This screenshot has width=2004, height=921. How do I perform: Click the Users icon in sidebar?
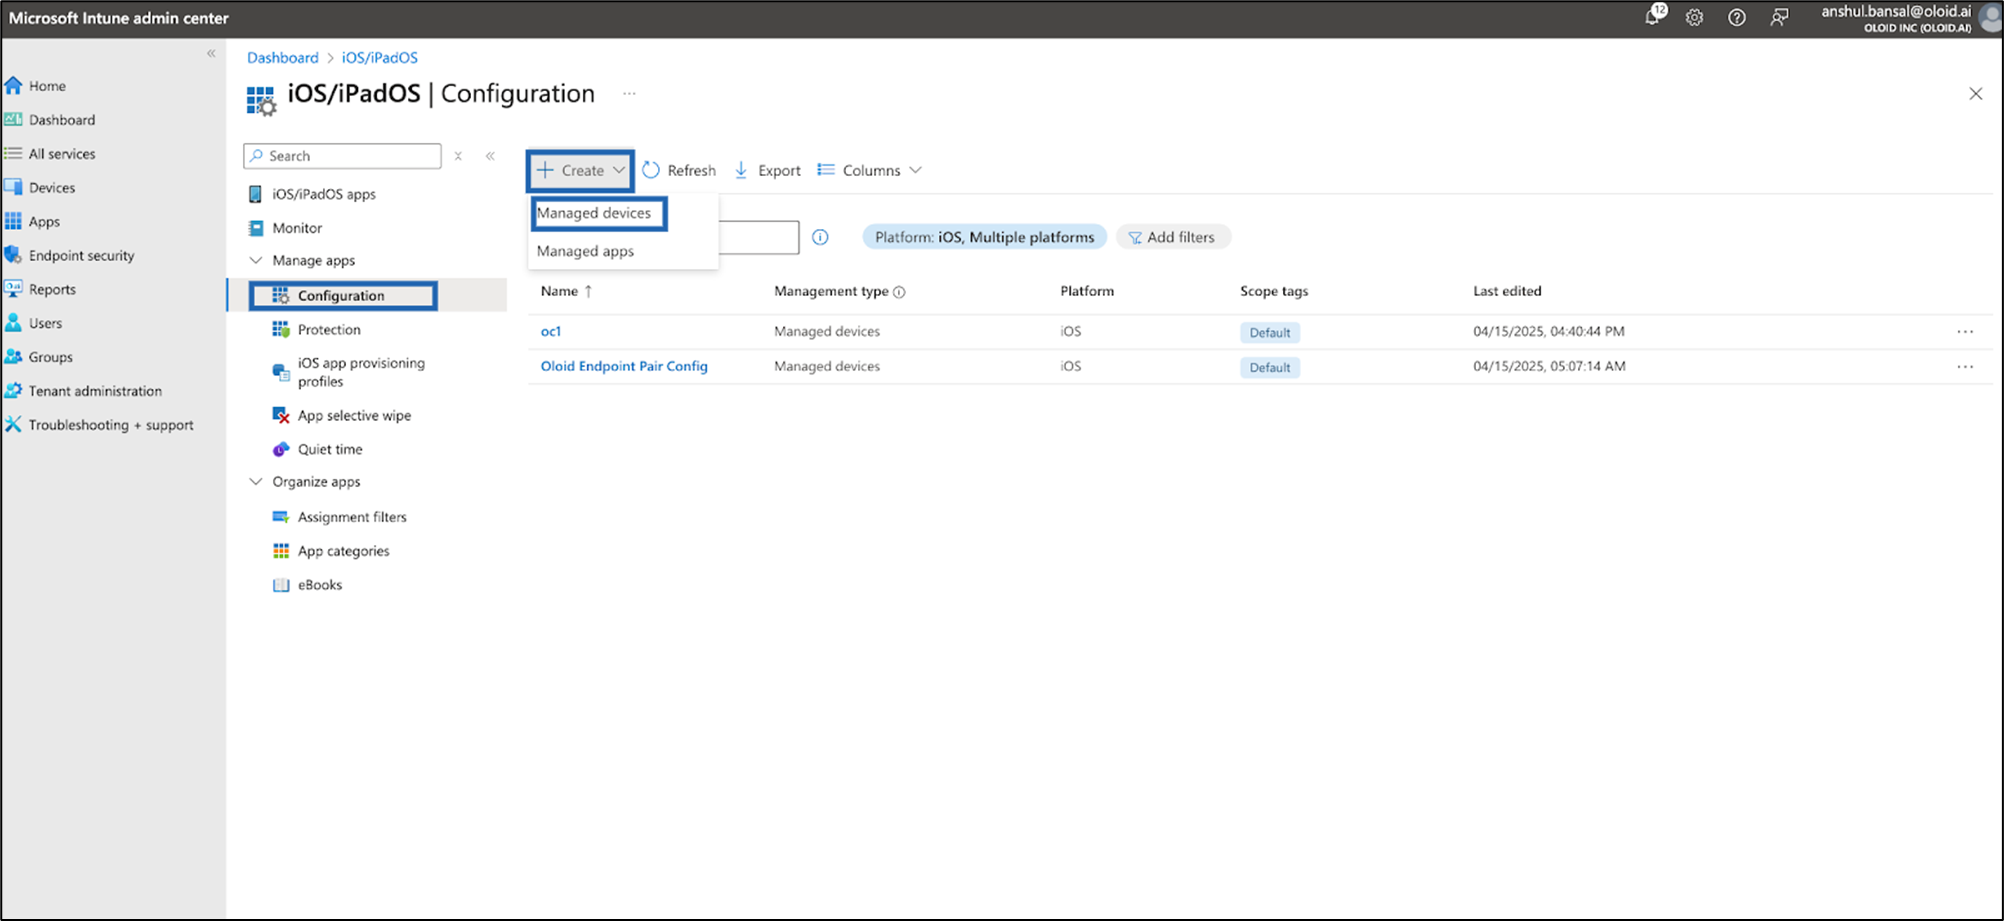click(x=13, y=323)
